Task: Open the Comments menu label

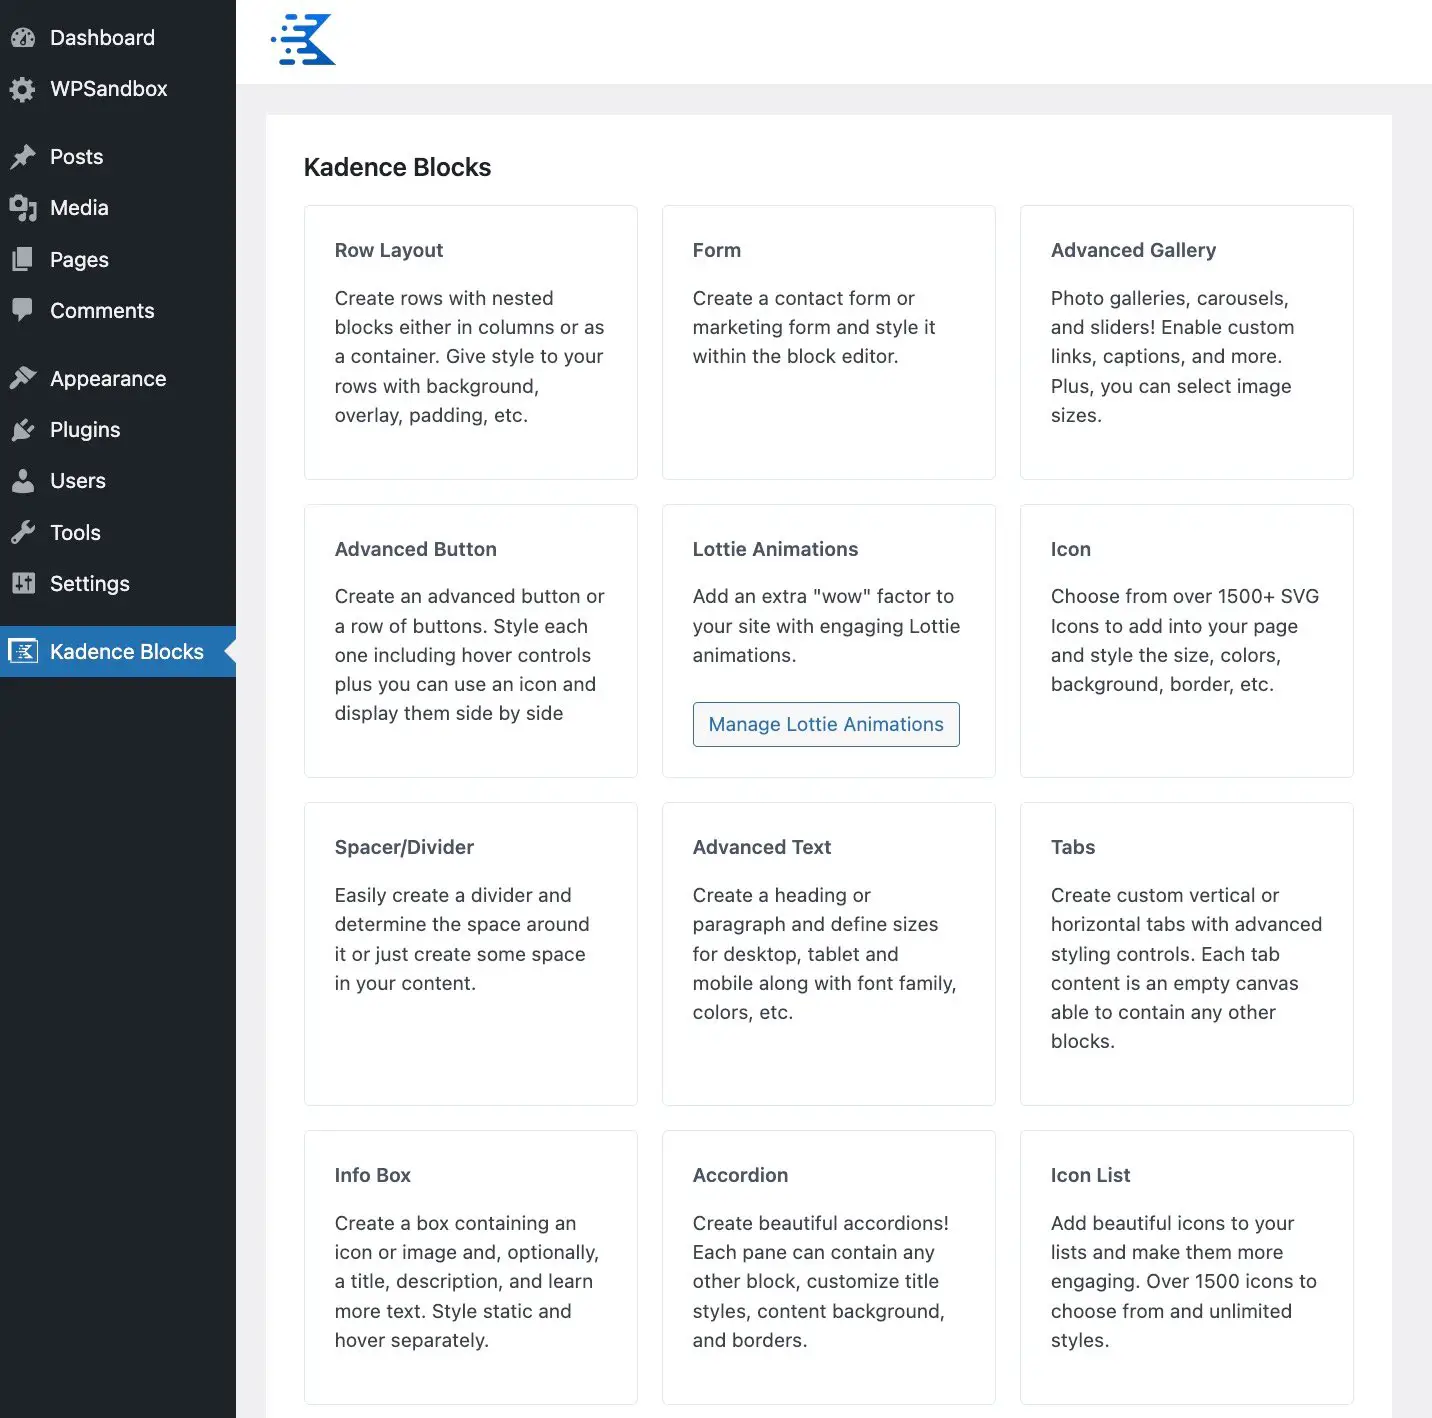Action: [102, 311]
